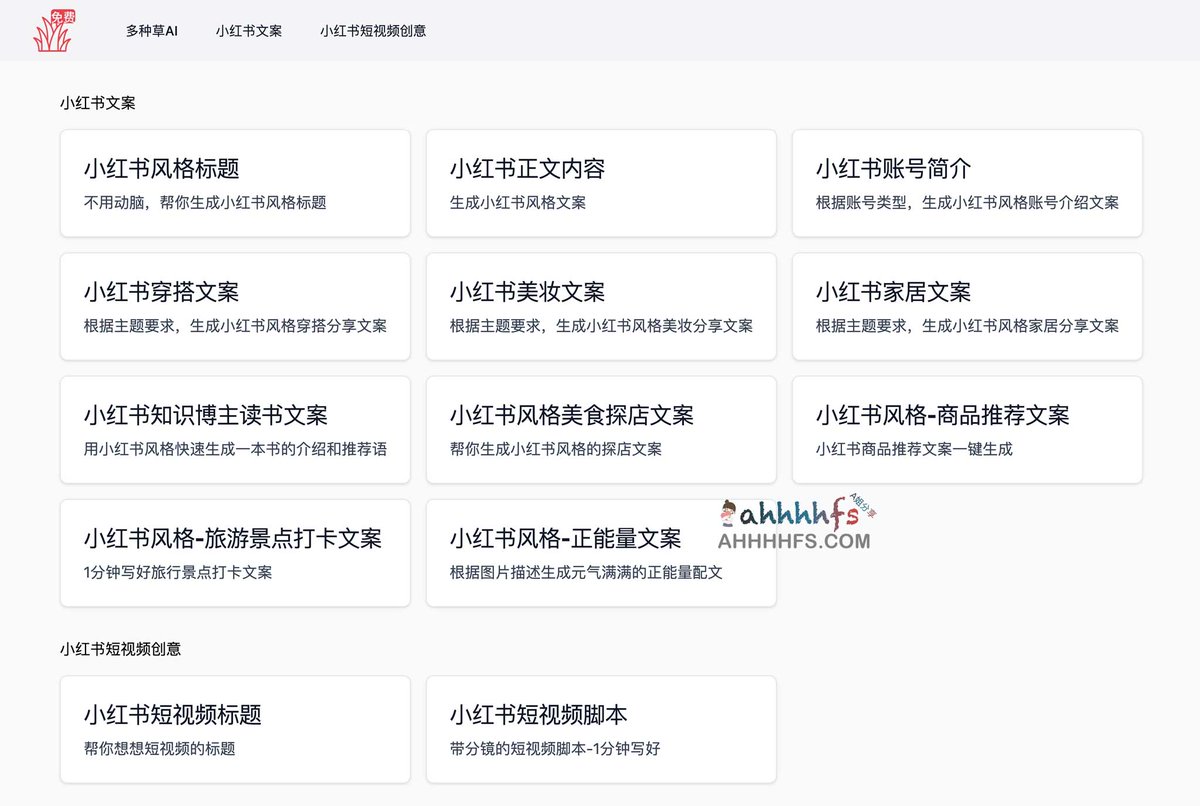Open the 小红书家居文案 card

(x=967, y=306)
